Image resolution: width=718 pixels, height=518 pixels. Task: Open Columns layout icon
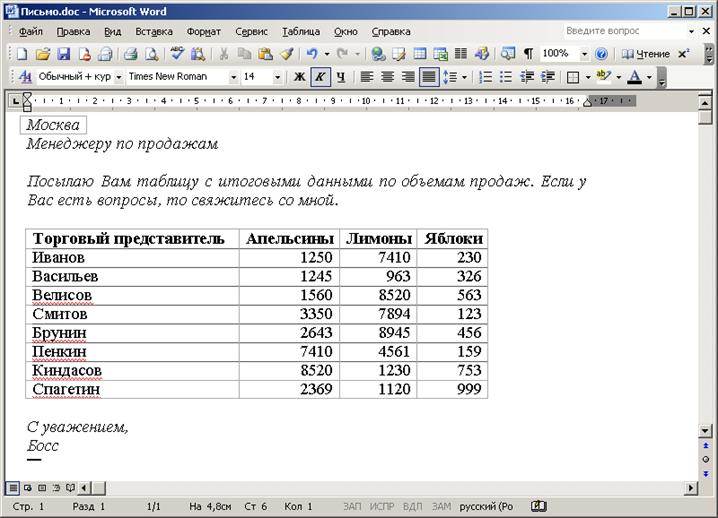(461, 54)
